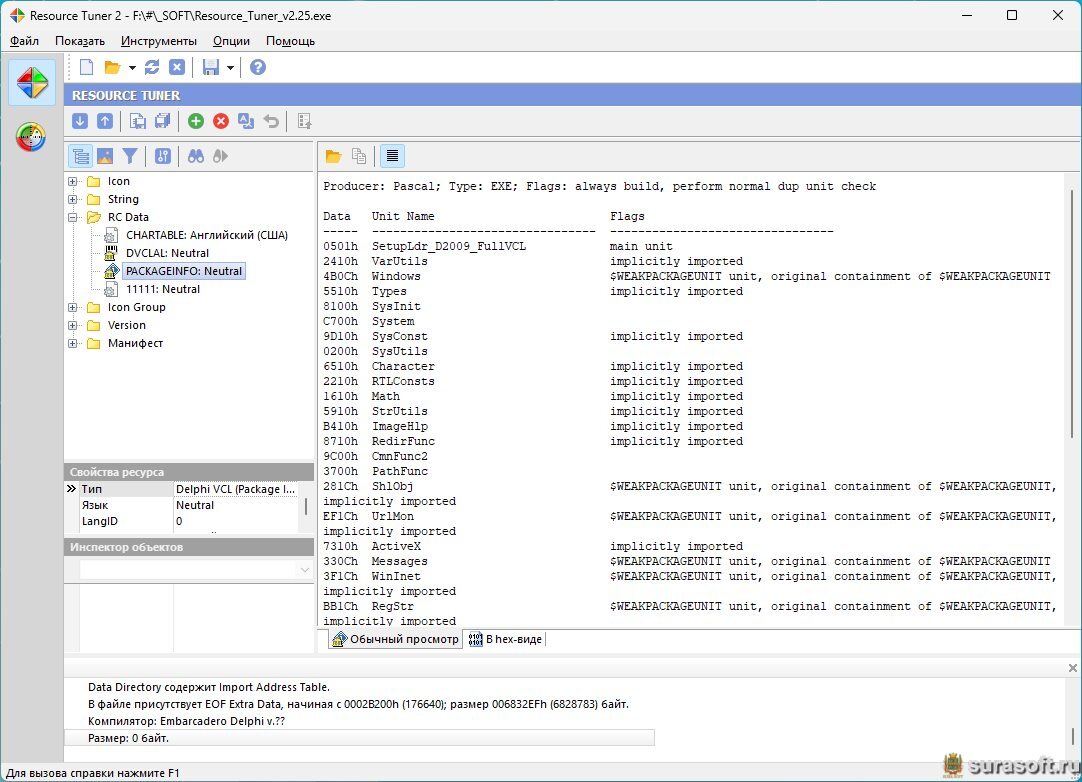This screenshot has height=782, width=1082.
Task: Open the Помощь menu
Action: (291, 41)
